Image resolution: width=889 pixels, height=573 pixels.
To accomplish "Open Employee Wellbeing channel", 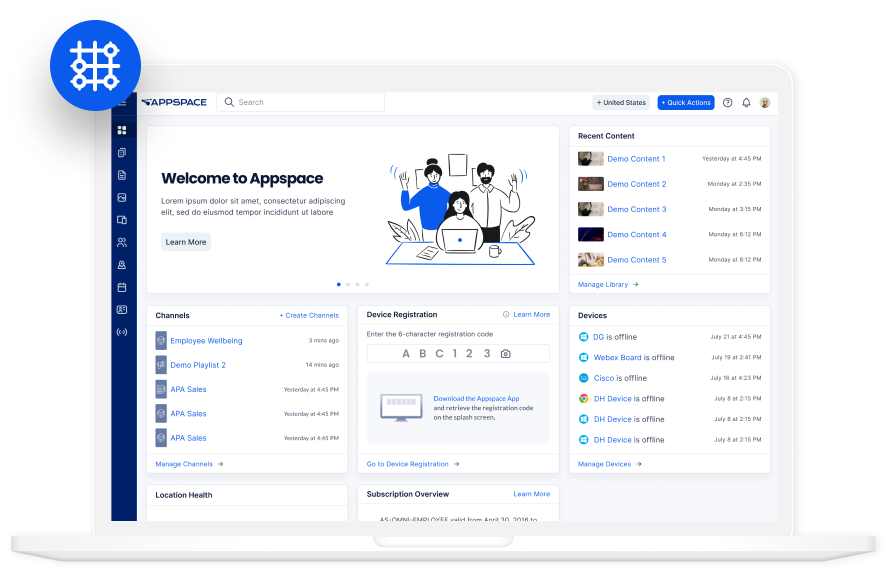I will click(206, 341).
